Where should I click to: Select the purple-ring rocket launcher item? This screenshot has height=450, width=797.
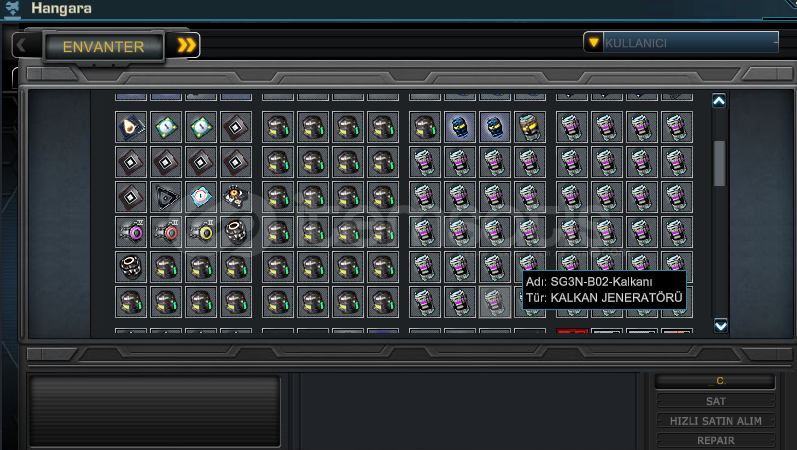point(131,232)
